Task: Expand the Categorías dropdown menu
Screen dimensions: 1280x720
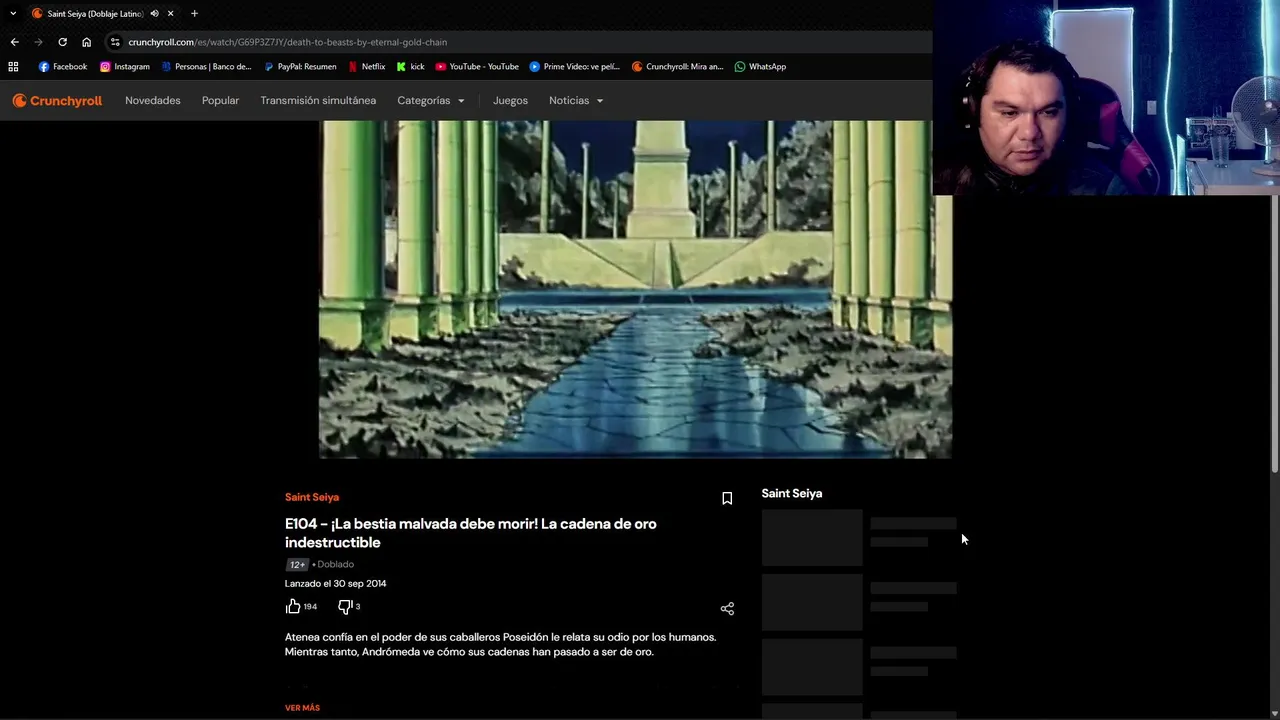Action: click(x=431, y=100)
